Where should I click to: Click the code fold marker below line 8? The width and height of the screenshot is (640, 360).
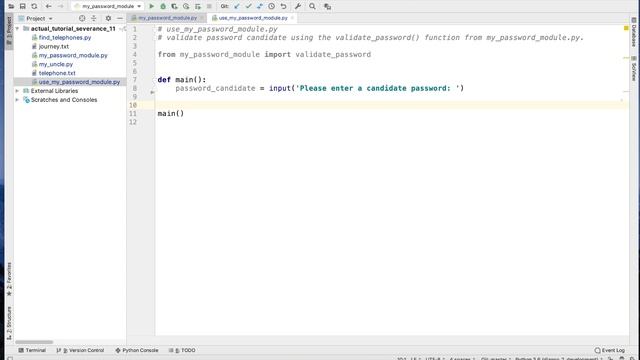[152, 93]
